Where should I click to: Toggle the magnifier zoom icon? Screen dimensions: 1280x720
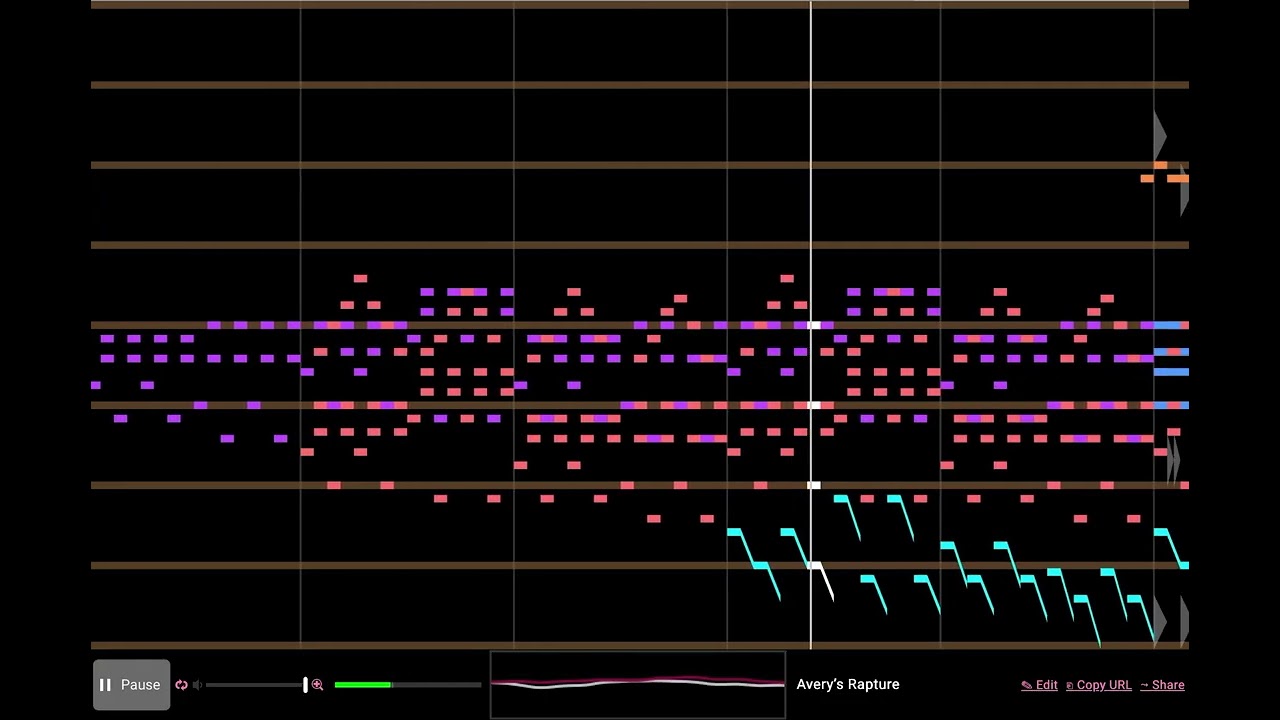pyautogui.click(x=317, y=685)
